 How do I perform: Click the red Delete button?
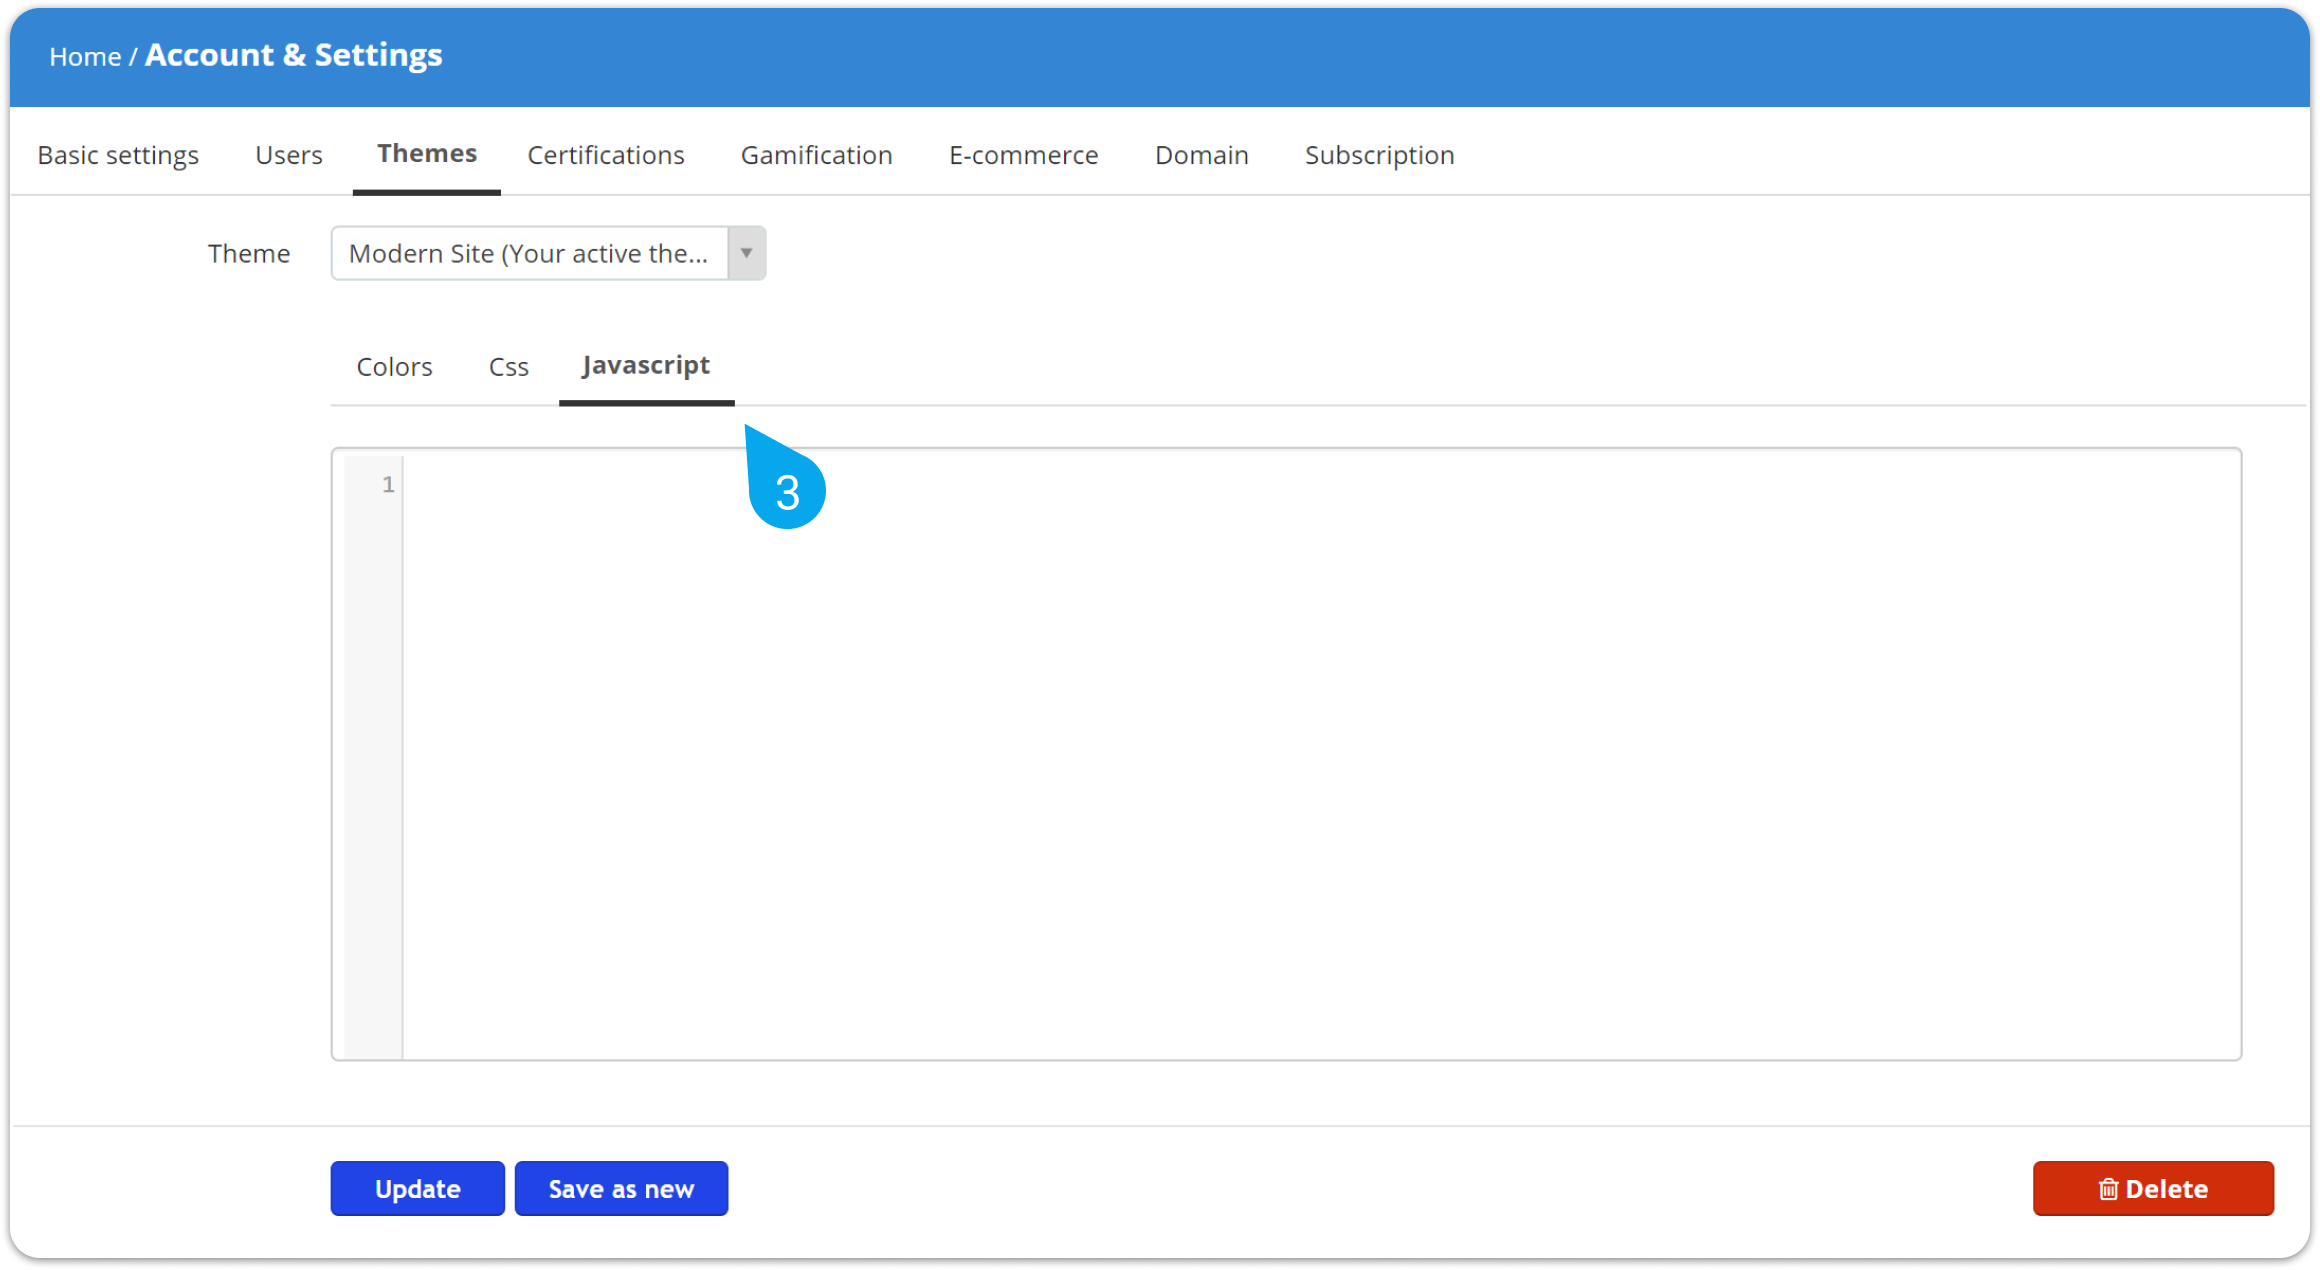pyautogui.click(x=2152, y=1188)
